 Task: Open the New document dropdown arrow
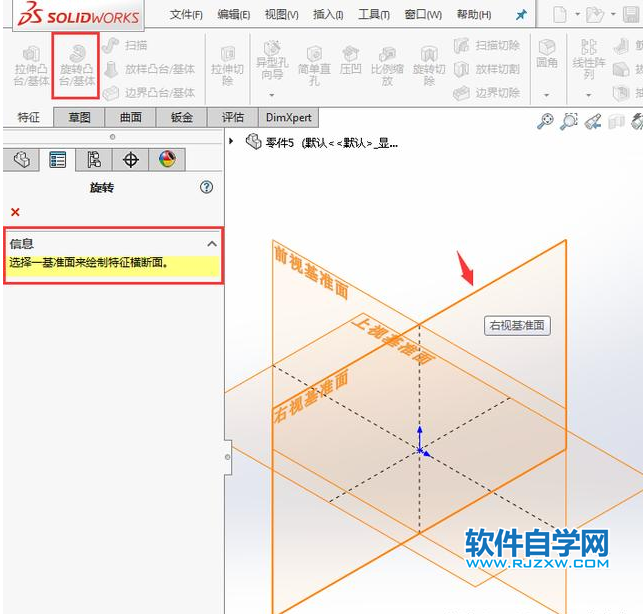[x=577, y=14]
